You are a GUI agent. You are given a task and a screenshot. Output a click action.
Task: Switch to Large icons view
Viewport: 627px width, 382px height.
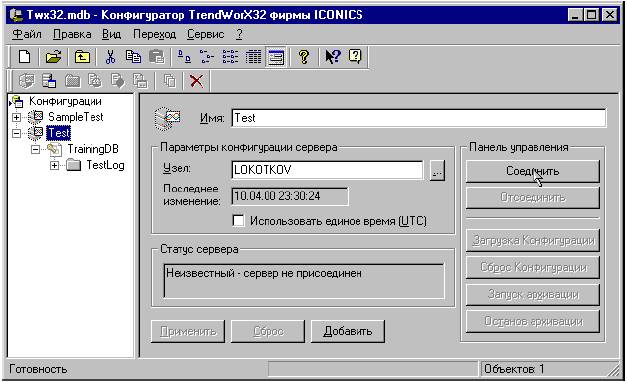184,56
